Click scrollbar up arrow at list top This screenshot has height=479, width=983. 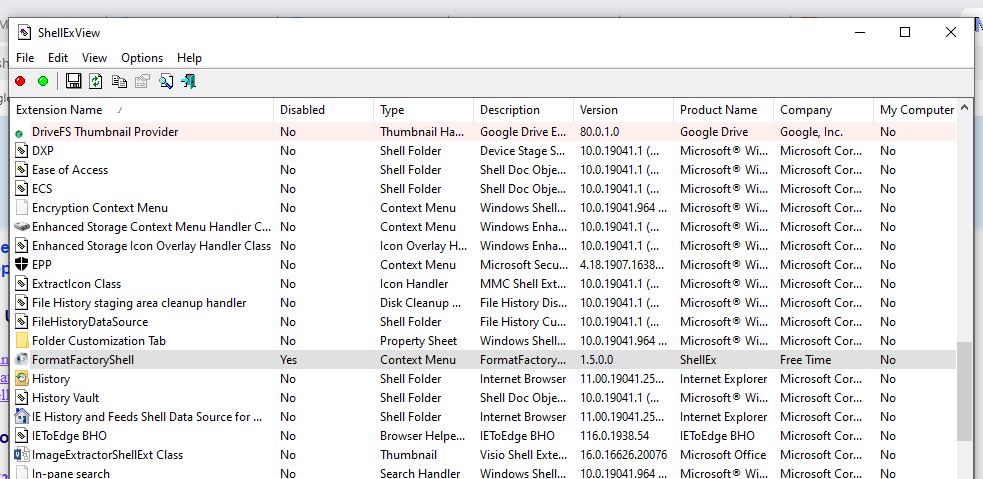[x=964, y=106]
